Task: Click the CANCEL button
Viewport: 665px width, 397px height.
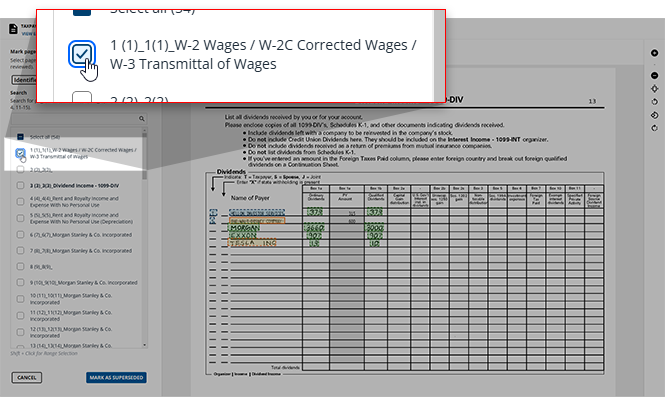Action: tap(27, 377)
